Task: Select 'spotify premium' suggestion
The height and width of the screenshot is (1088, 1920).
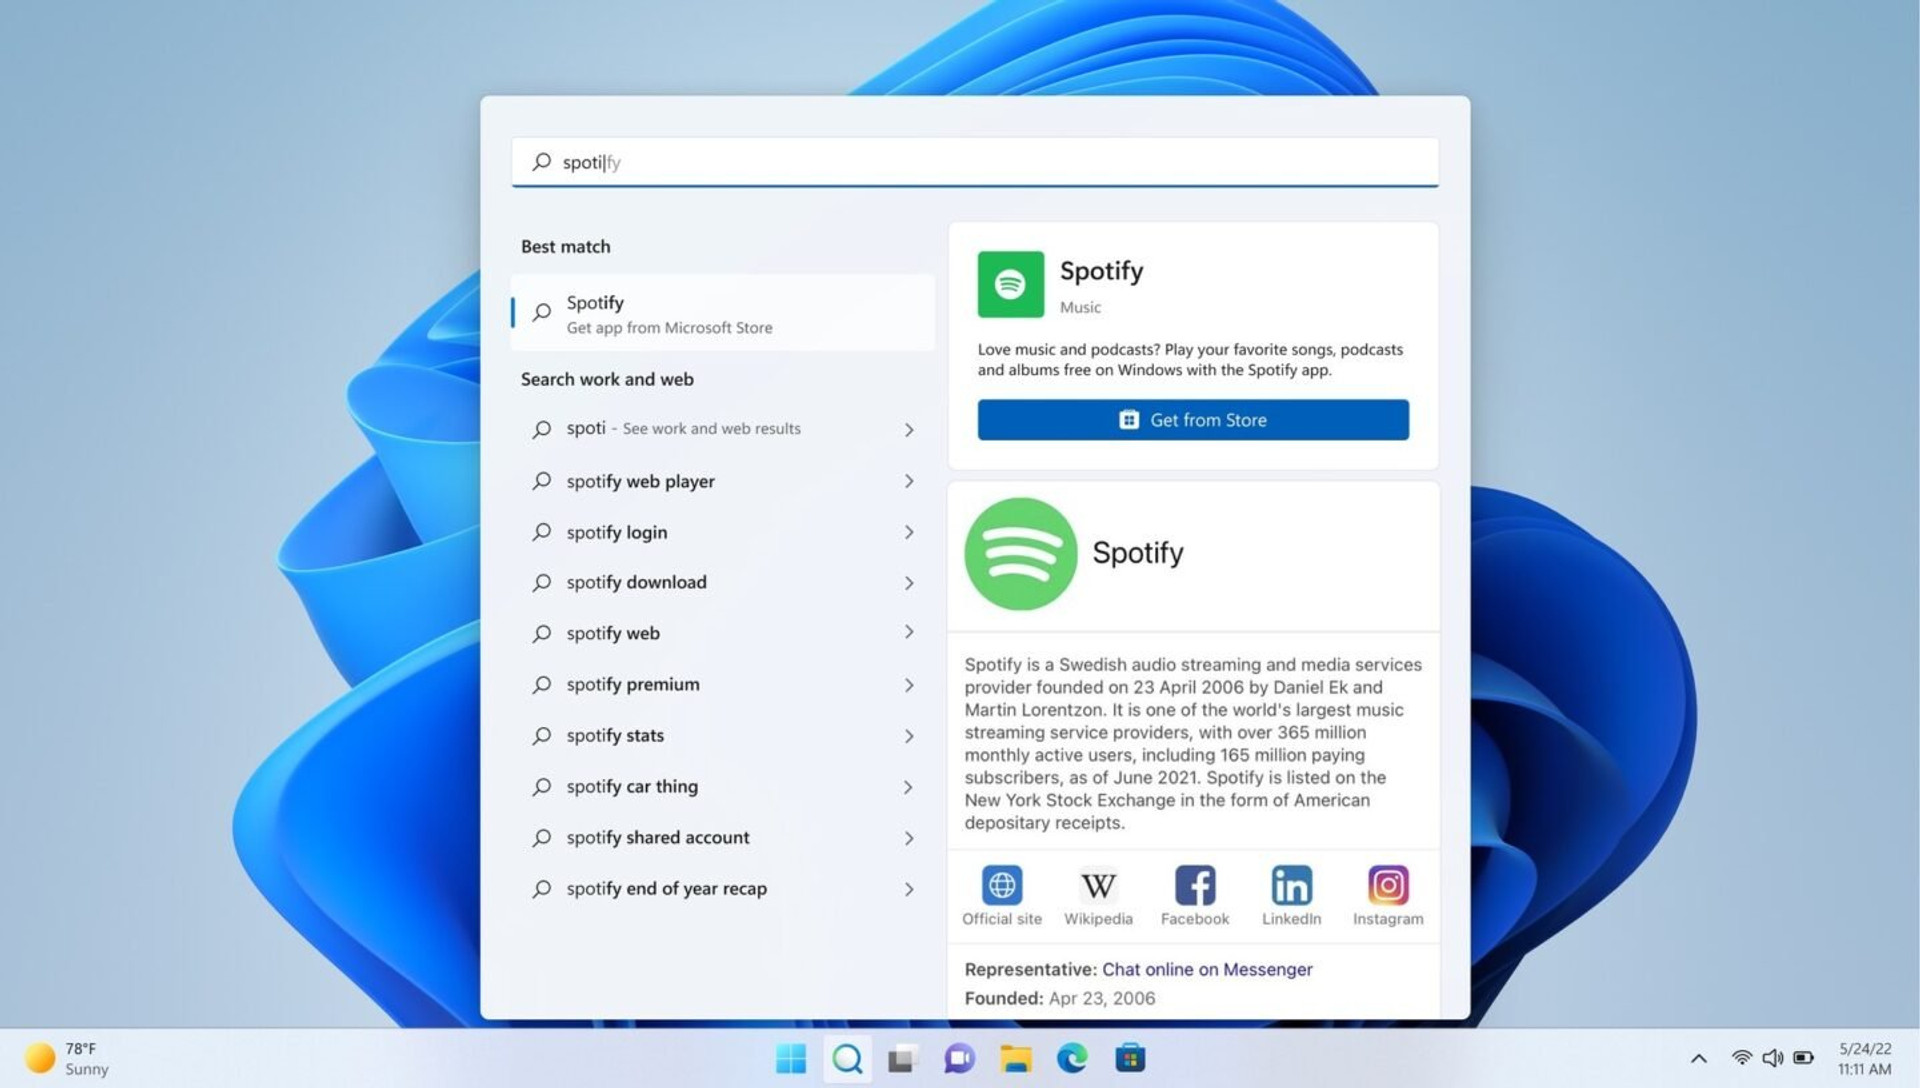Action: coord(722,685)
